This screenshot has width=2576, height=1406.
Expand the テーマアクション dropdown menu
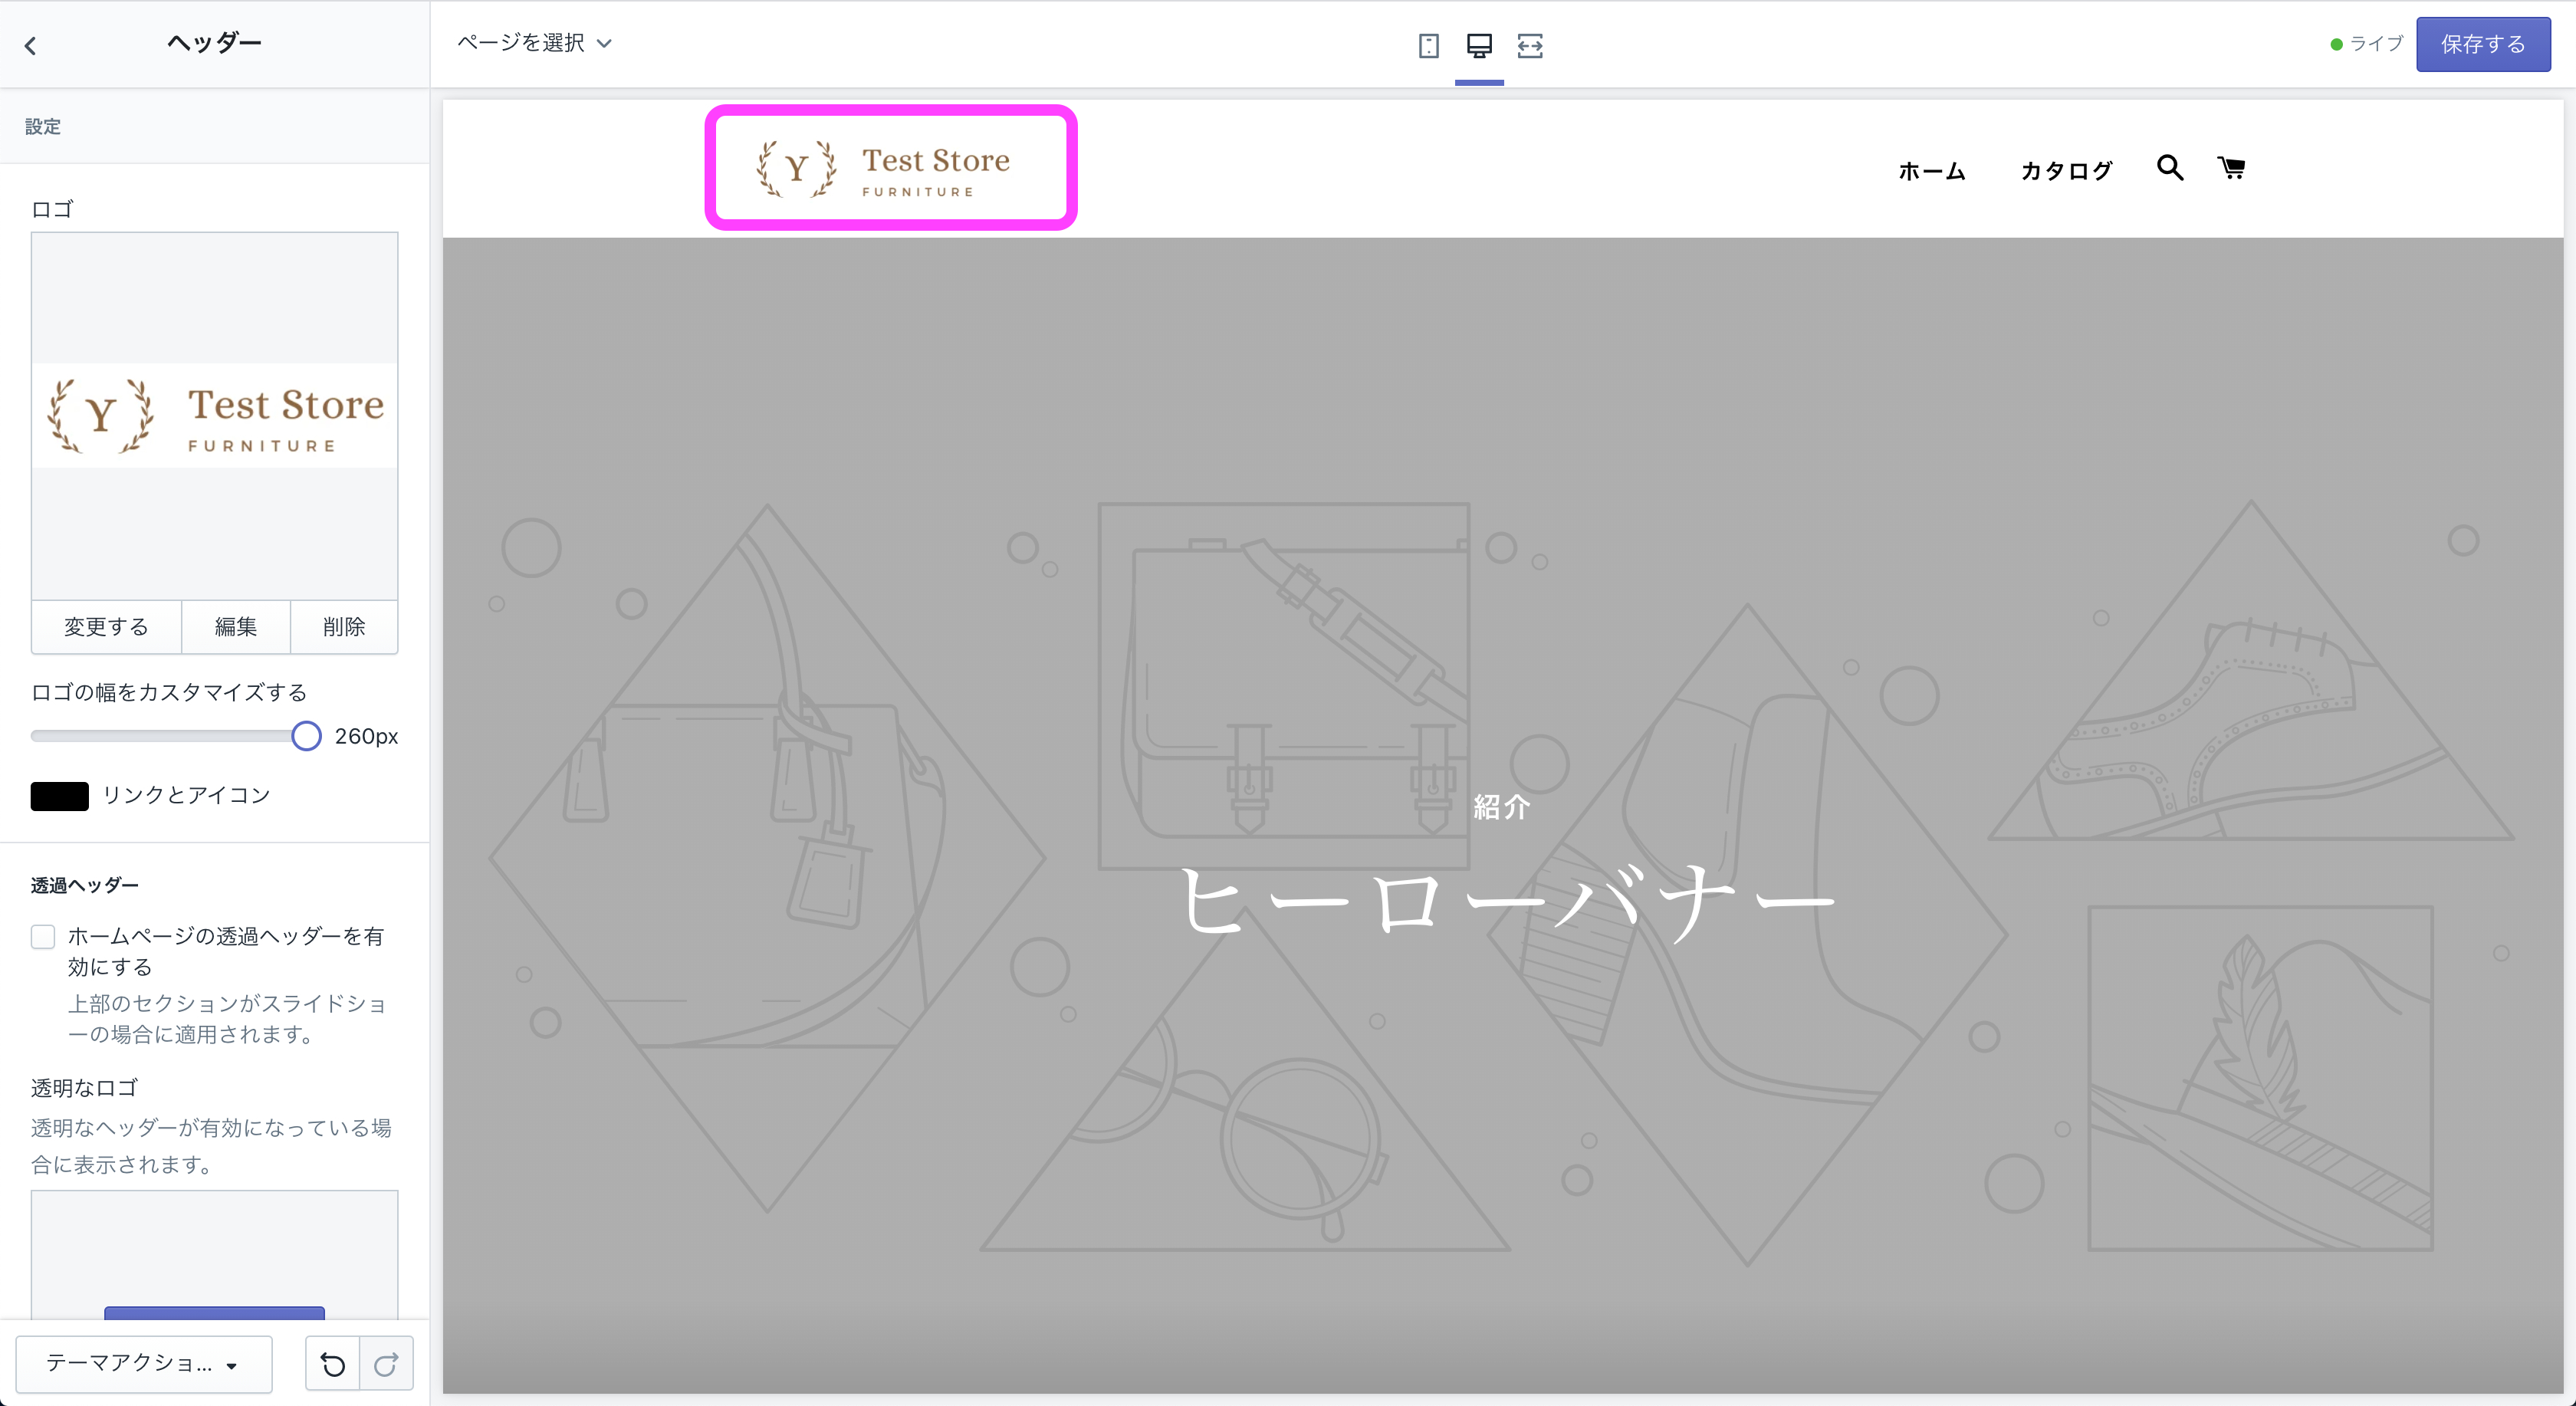(x=143, y=1364)
